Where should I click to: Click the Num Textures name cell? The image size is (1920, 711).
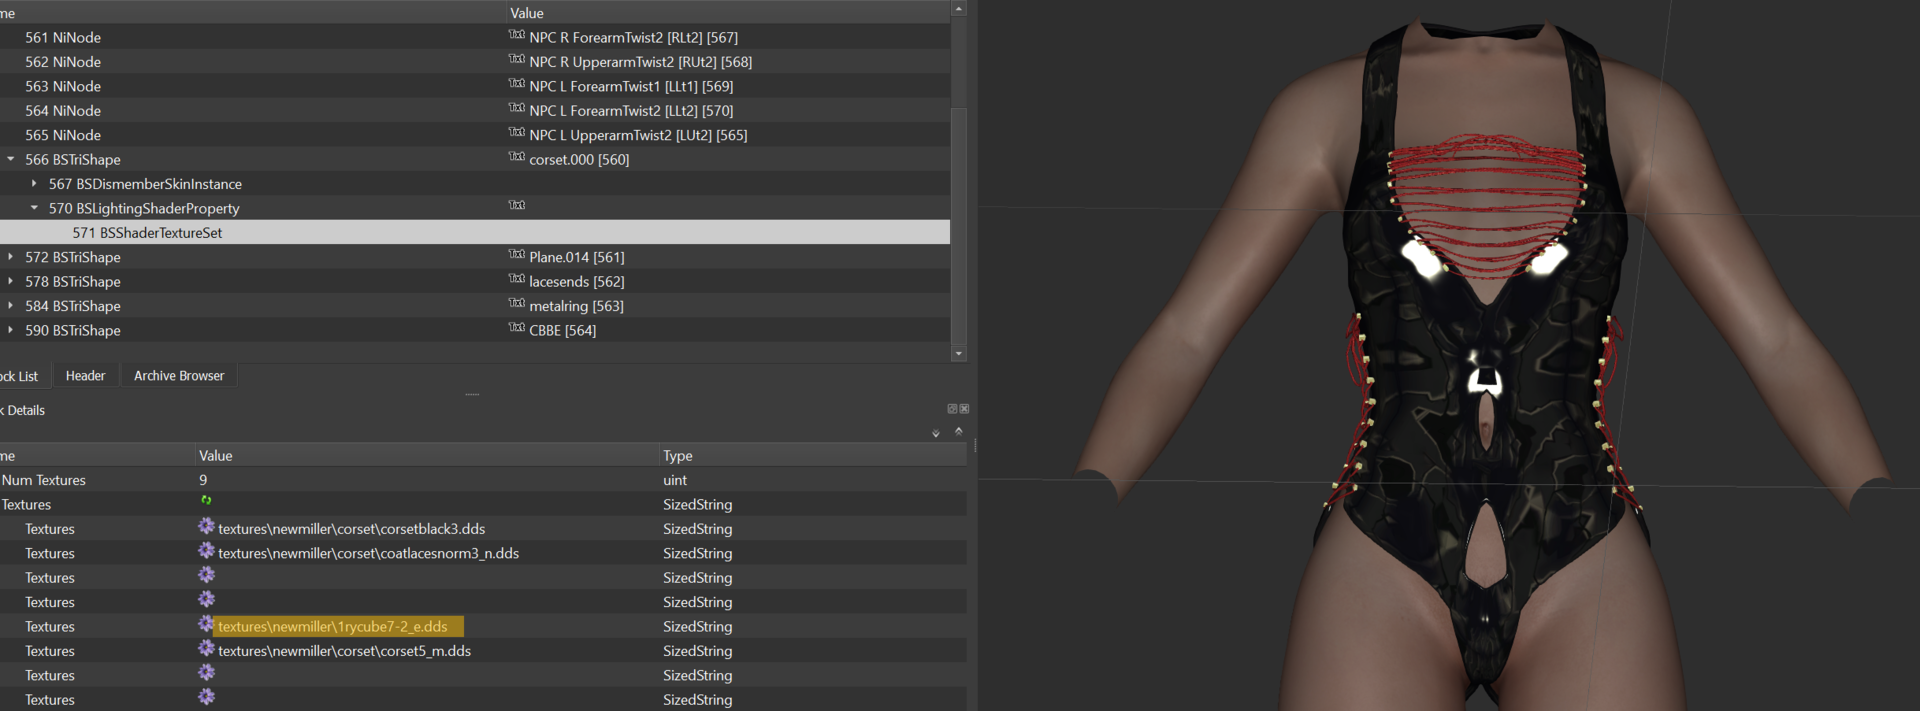tap(44, 480)
